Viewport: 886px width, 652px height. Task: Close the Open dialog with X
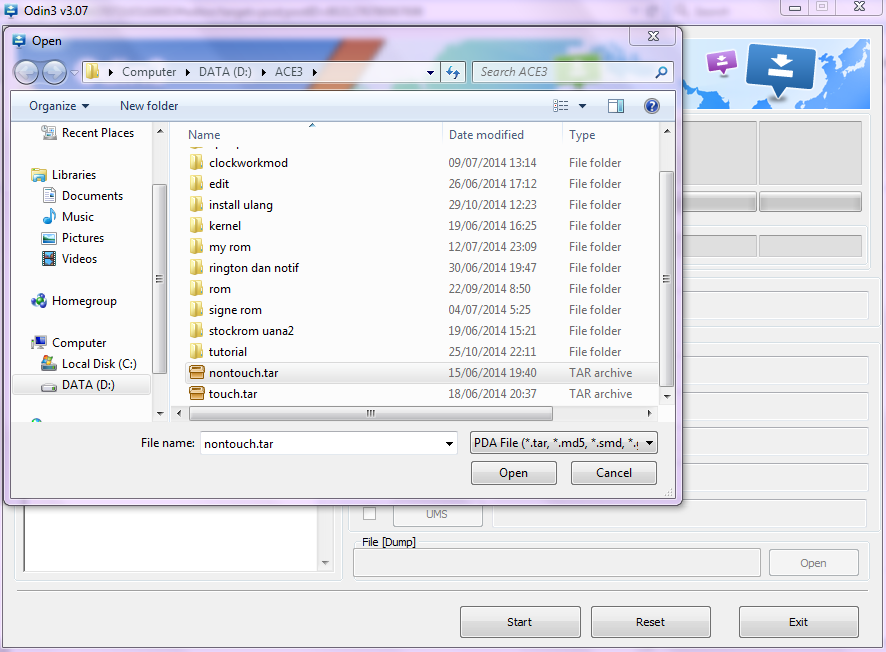(653, 36)
